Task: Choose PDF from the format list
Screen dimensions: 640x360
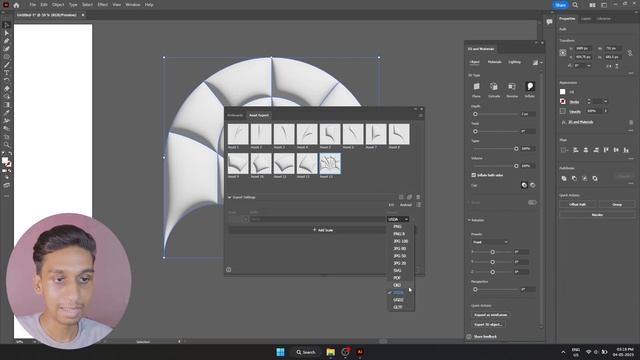Action: pyautogui.click(x=397, y=278)
